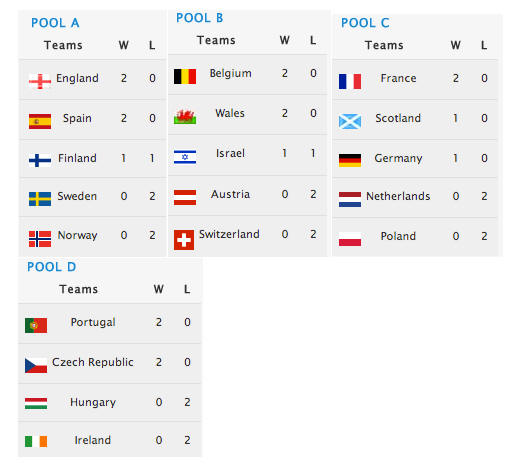Click the Wales dragon flag icon
This screenshot has height=468, width=516.
point(185,117)
